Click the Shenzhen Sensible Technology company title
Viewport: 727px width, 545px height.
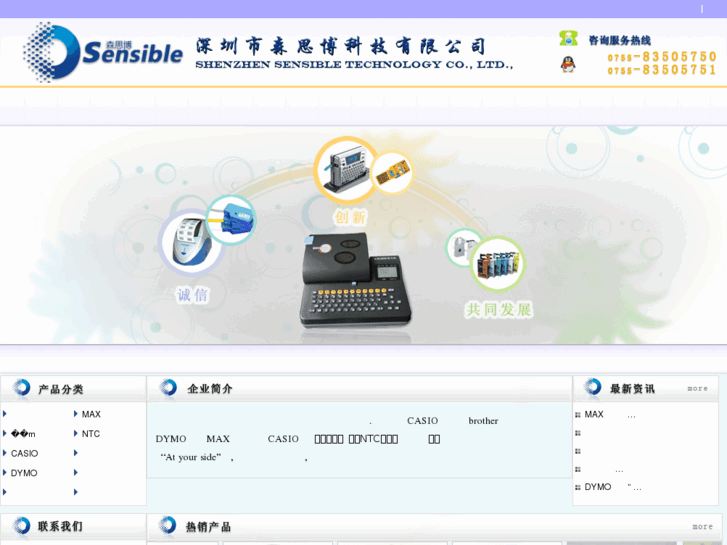click(354, 53)
